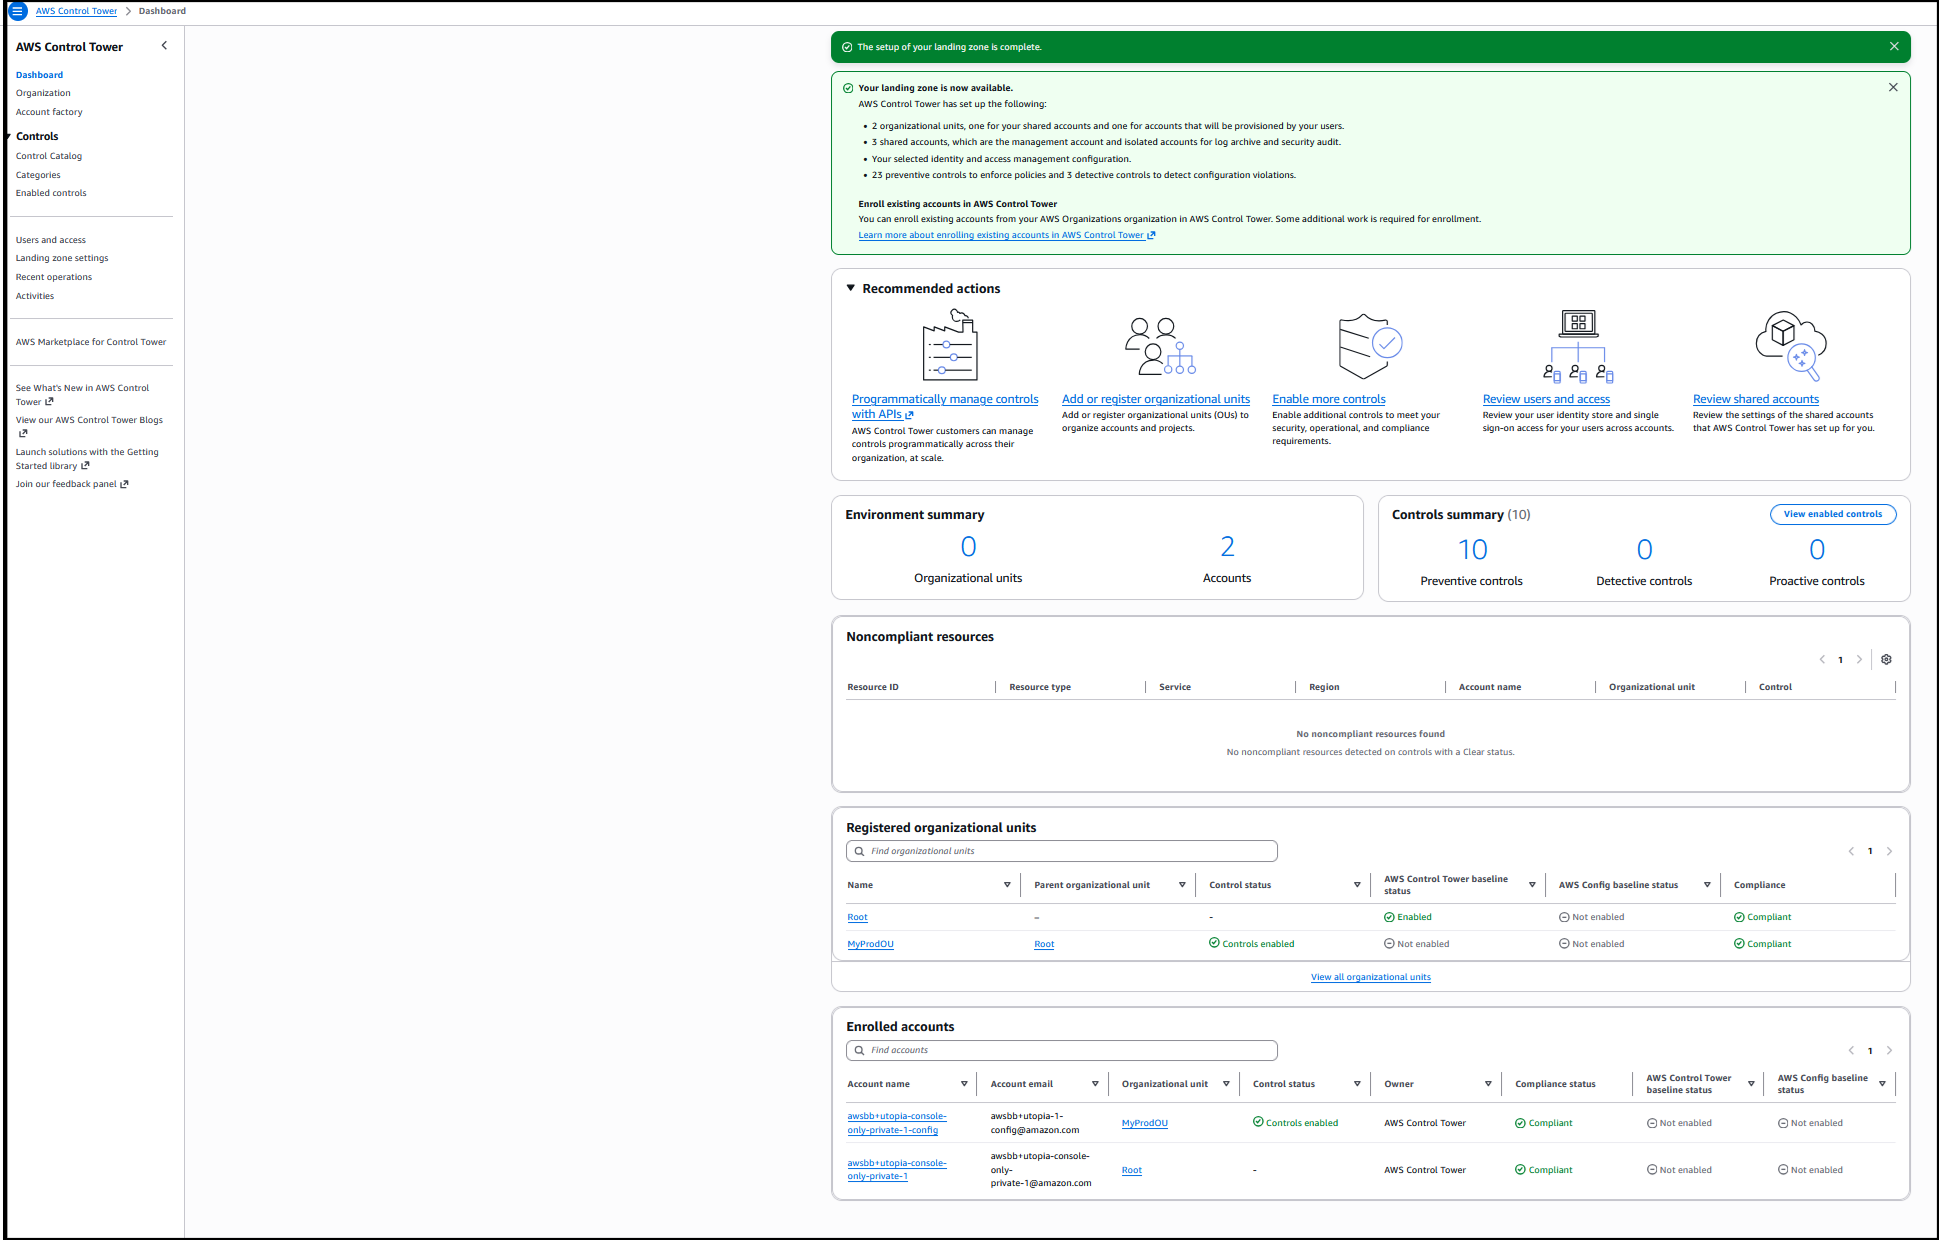The height and width of the screenshot is (1240, 1939).
Task: Collapse the Recommended actions section
Action: (x=851, y=288)
